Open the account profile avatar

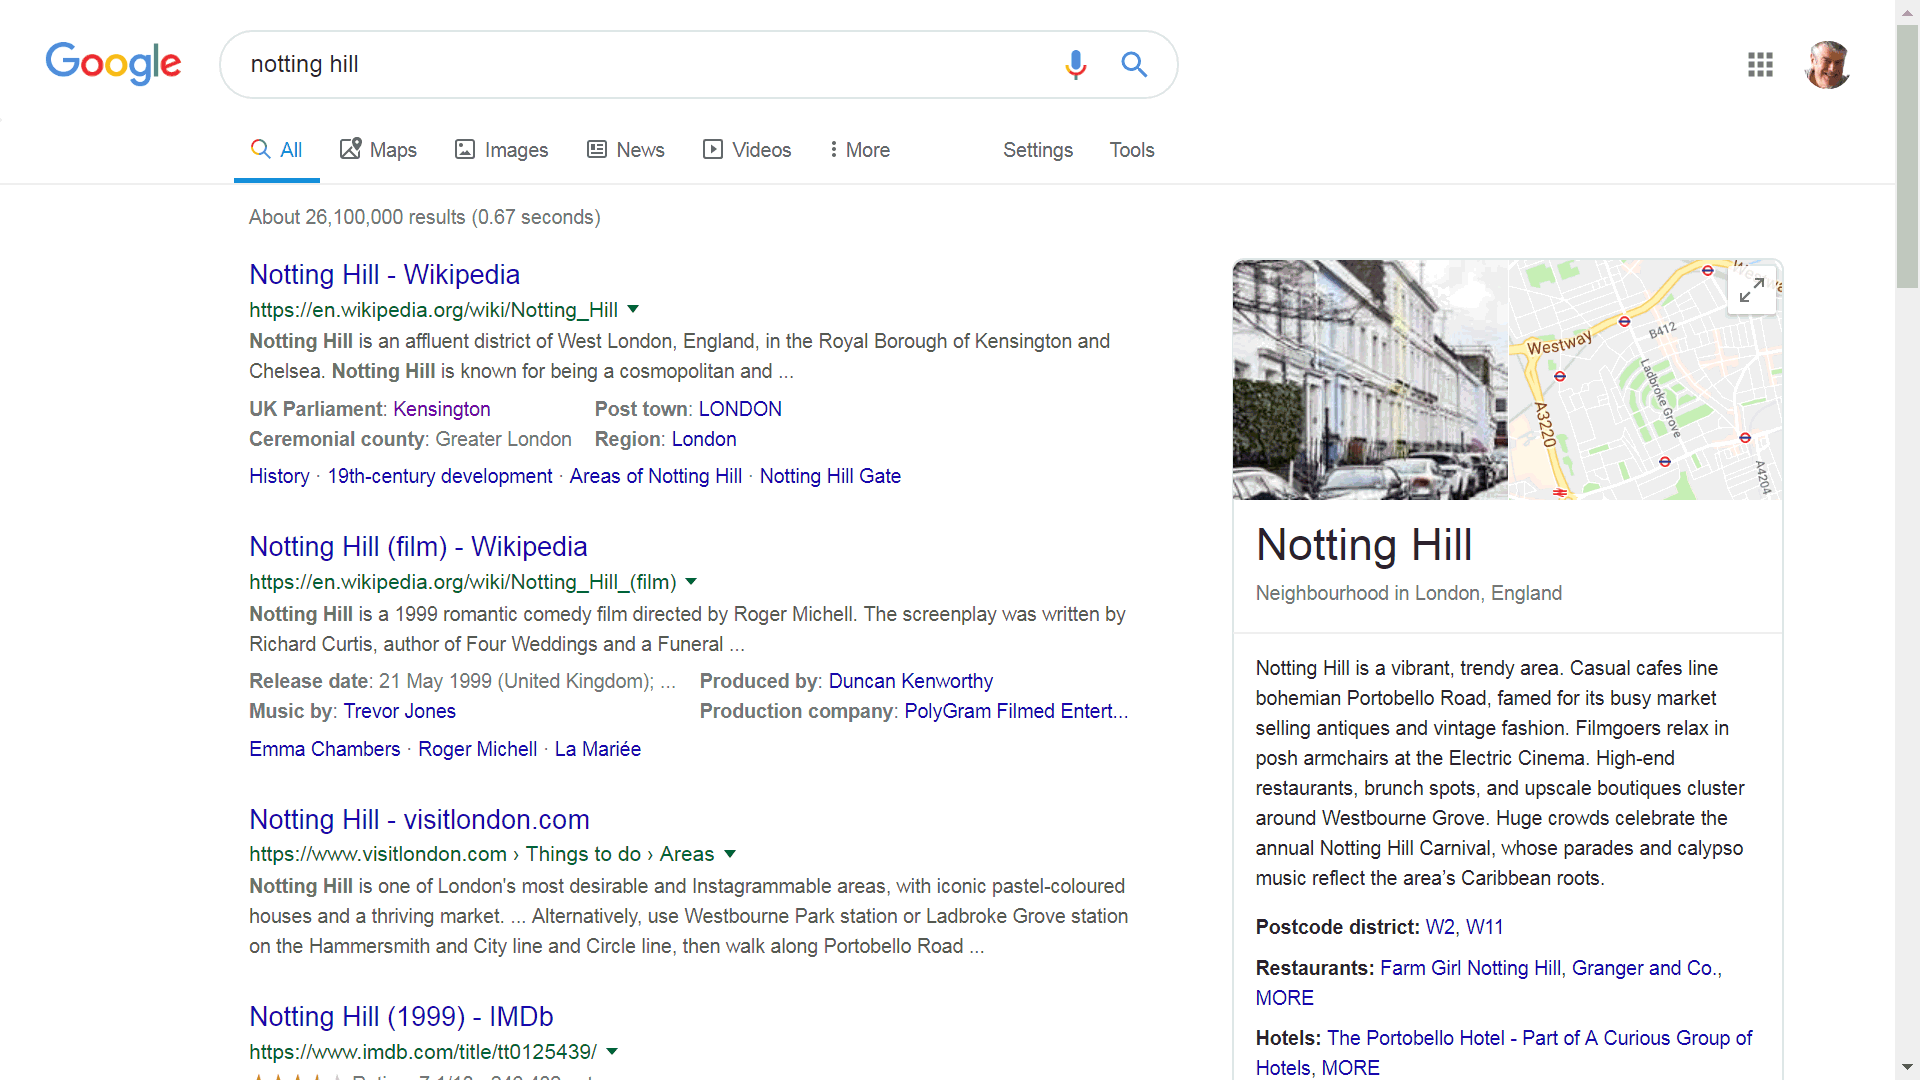coord(1827,65)
